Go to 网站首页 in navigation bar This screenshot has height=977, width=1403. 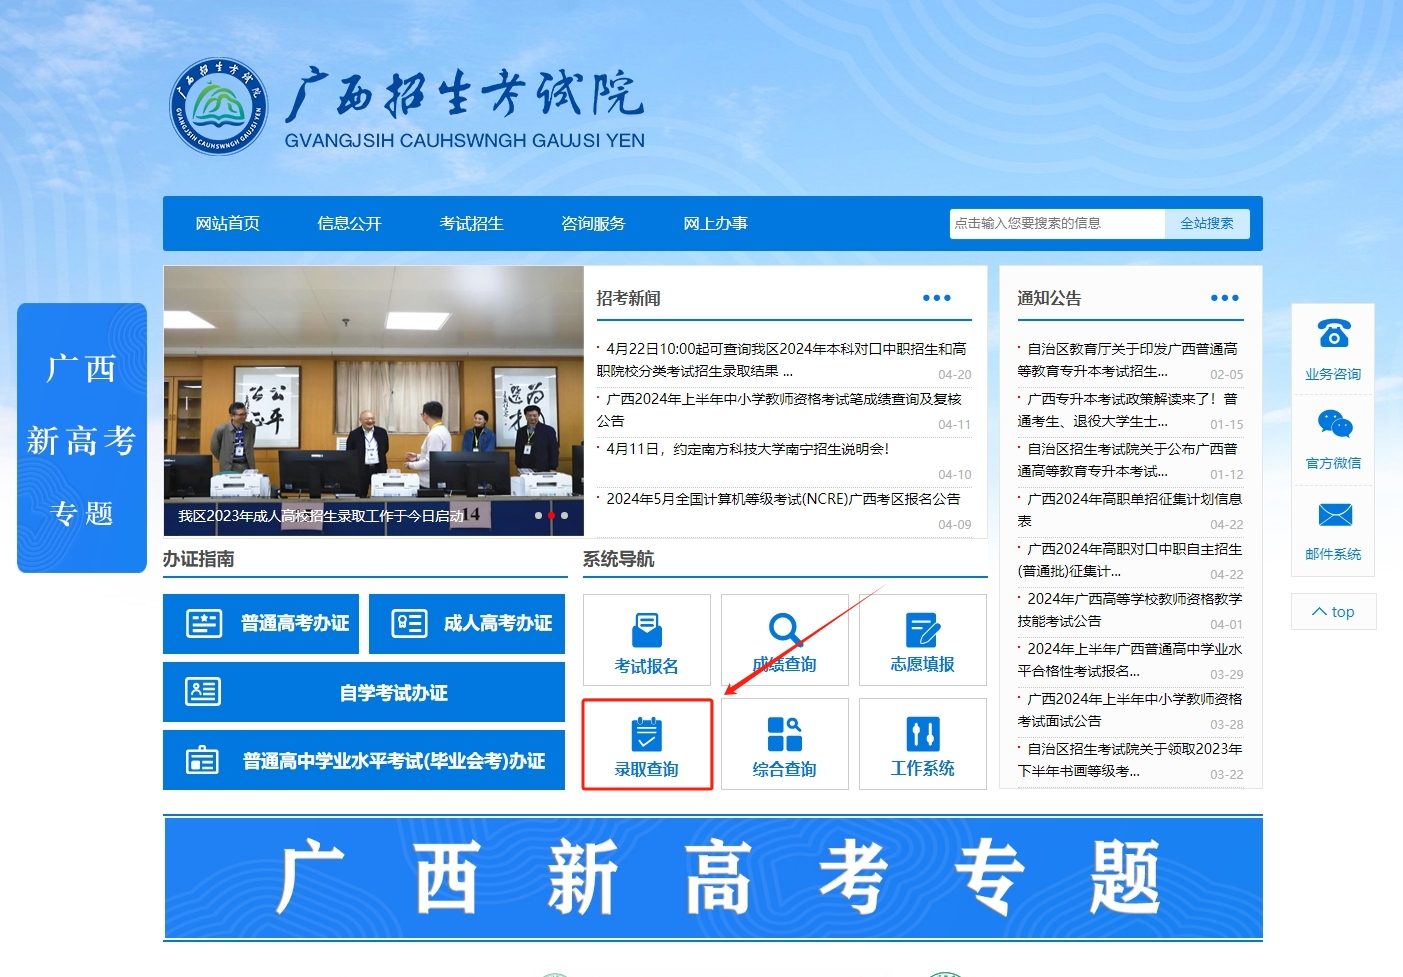228,223
